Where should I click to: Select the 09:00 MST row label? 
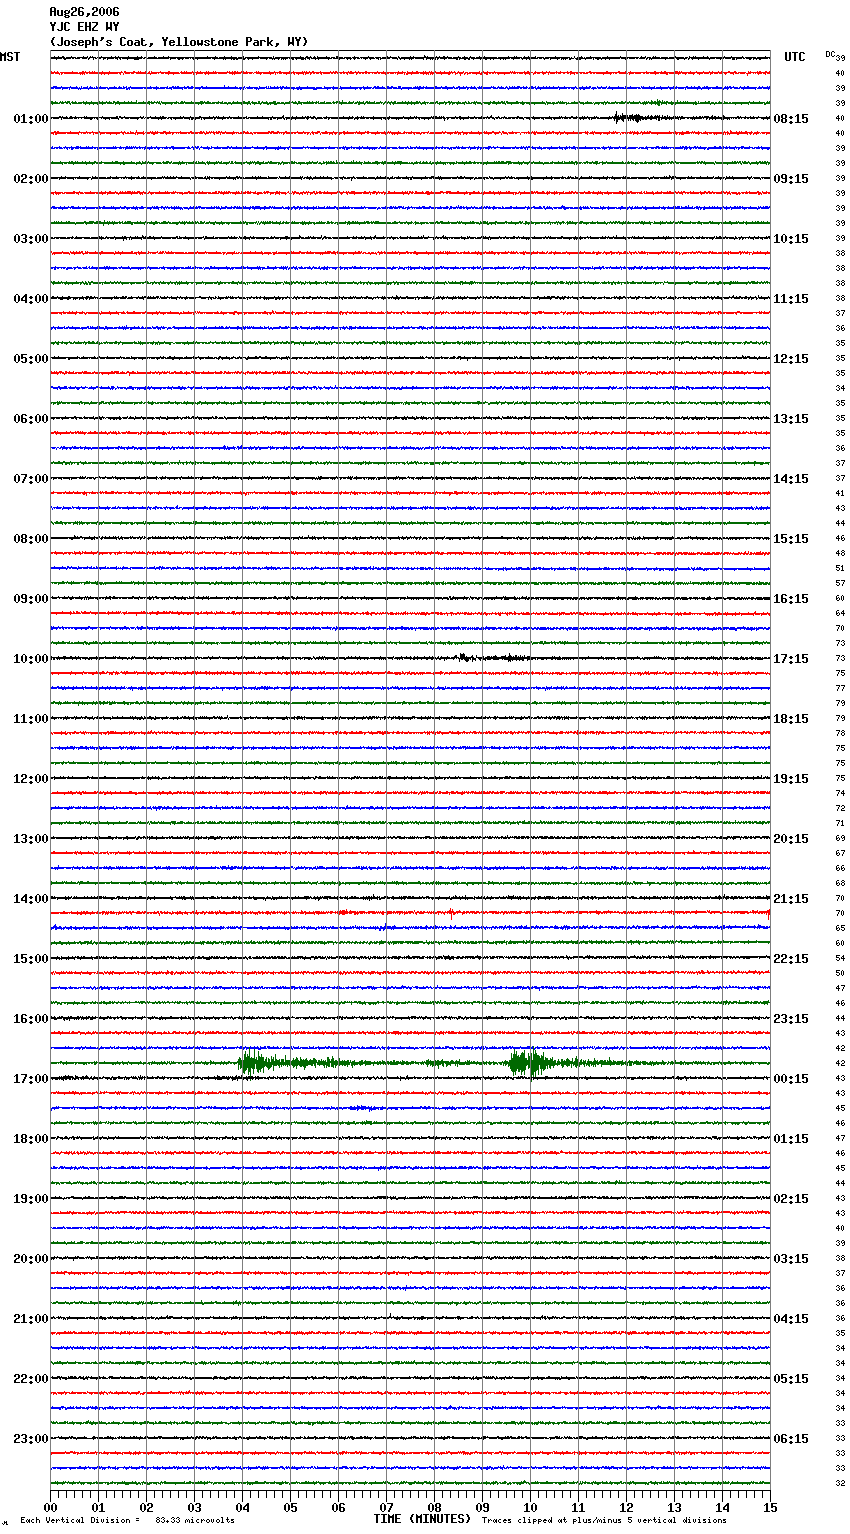point(31,599)
